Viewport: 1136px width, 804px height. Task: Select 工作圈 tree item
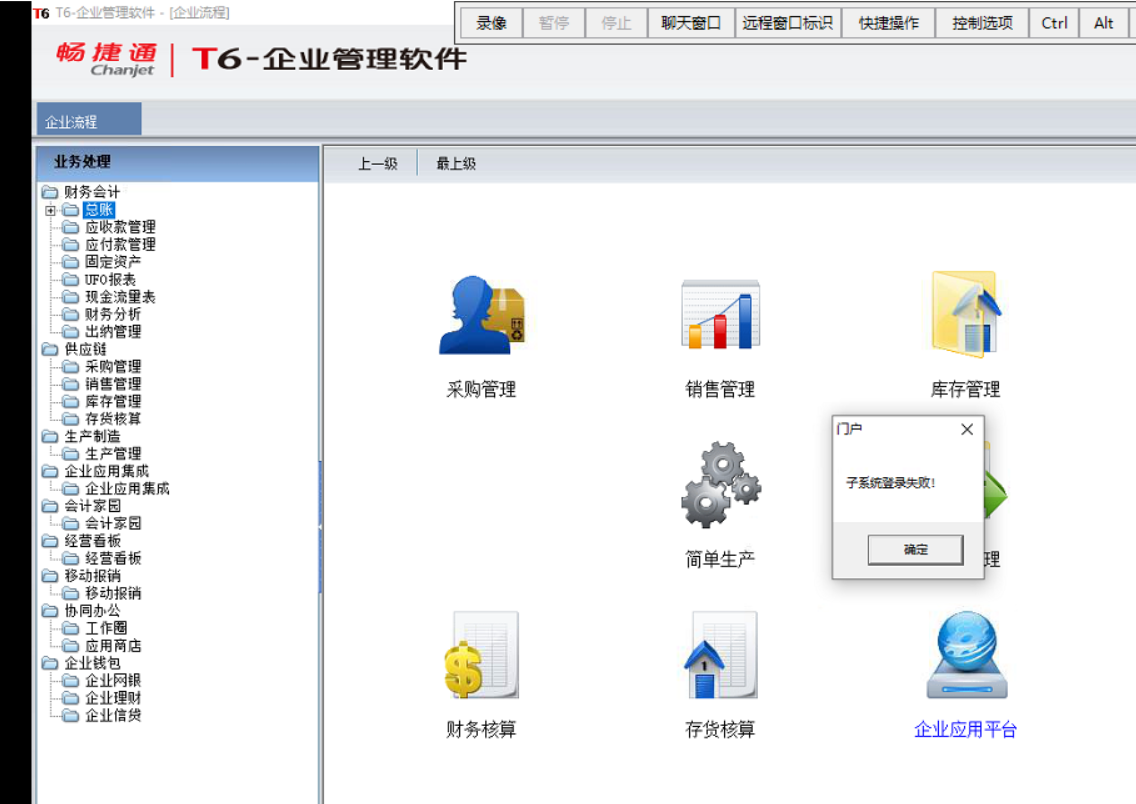[106, 628]
